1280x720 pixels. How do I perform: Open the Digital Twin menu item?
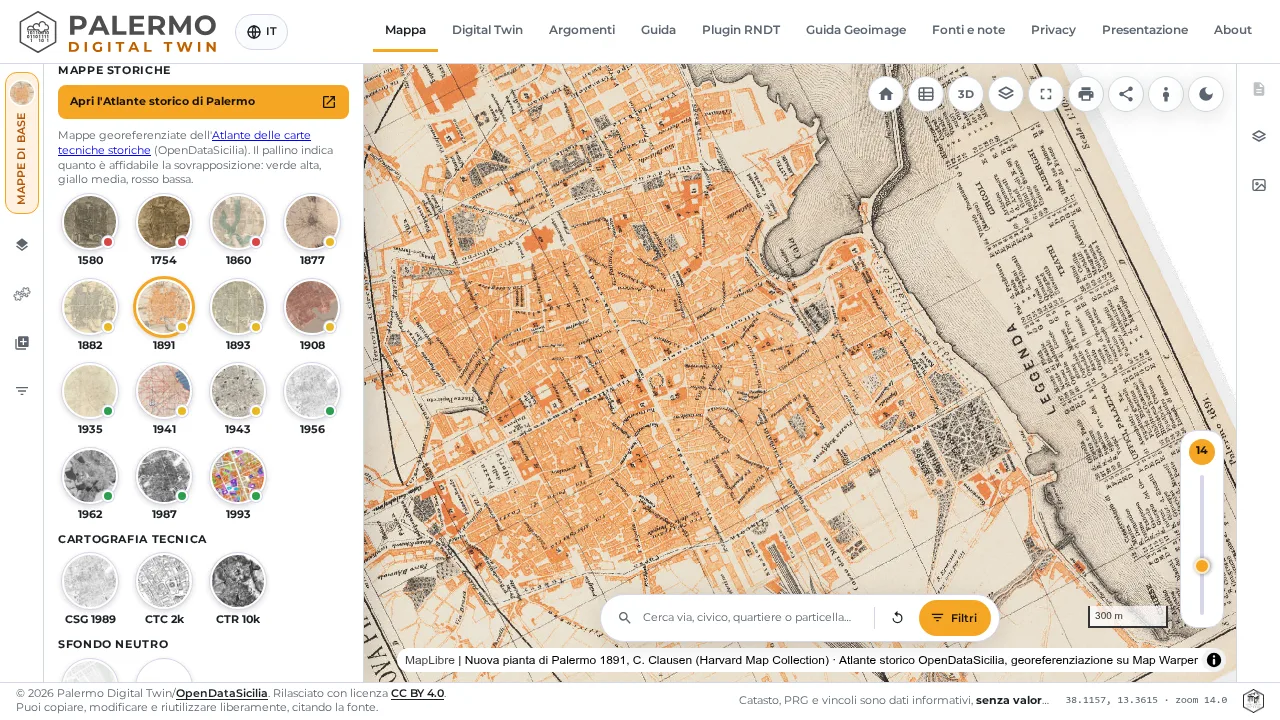point(487,30)
